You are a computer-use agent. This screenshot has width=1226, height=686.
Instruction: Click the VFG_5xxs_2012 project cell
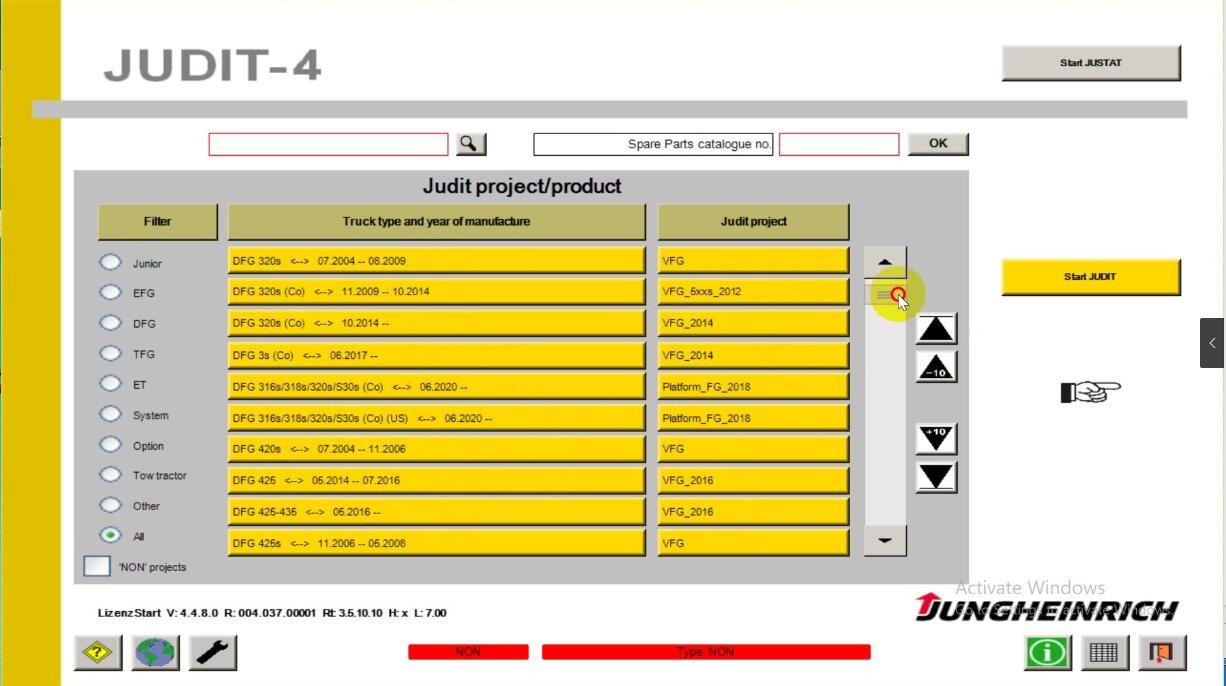tap(754, 292)
